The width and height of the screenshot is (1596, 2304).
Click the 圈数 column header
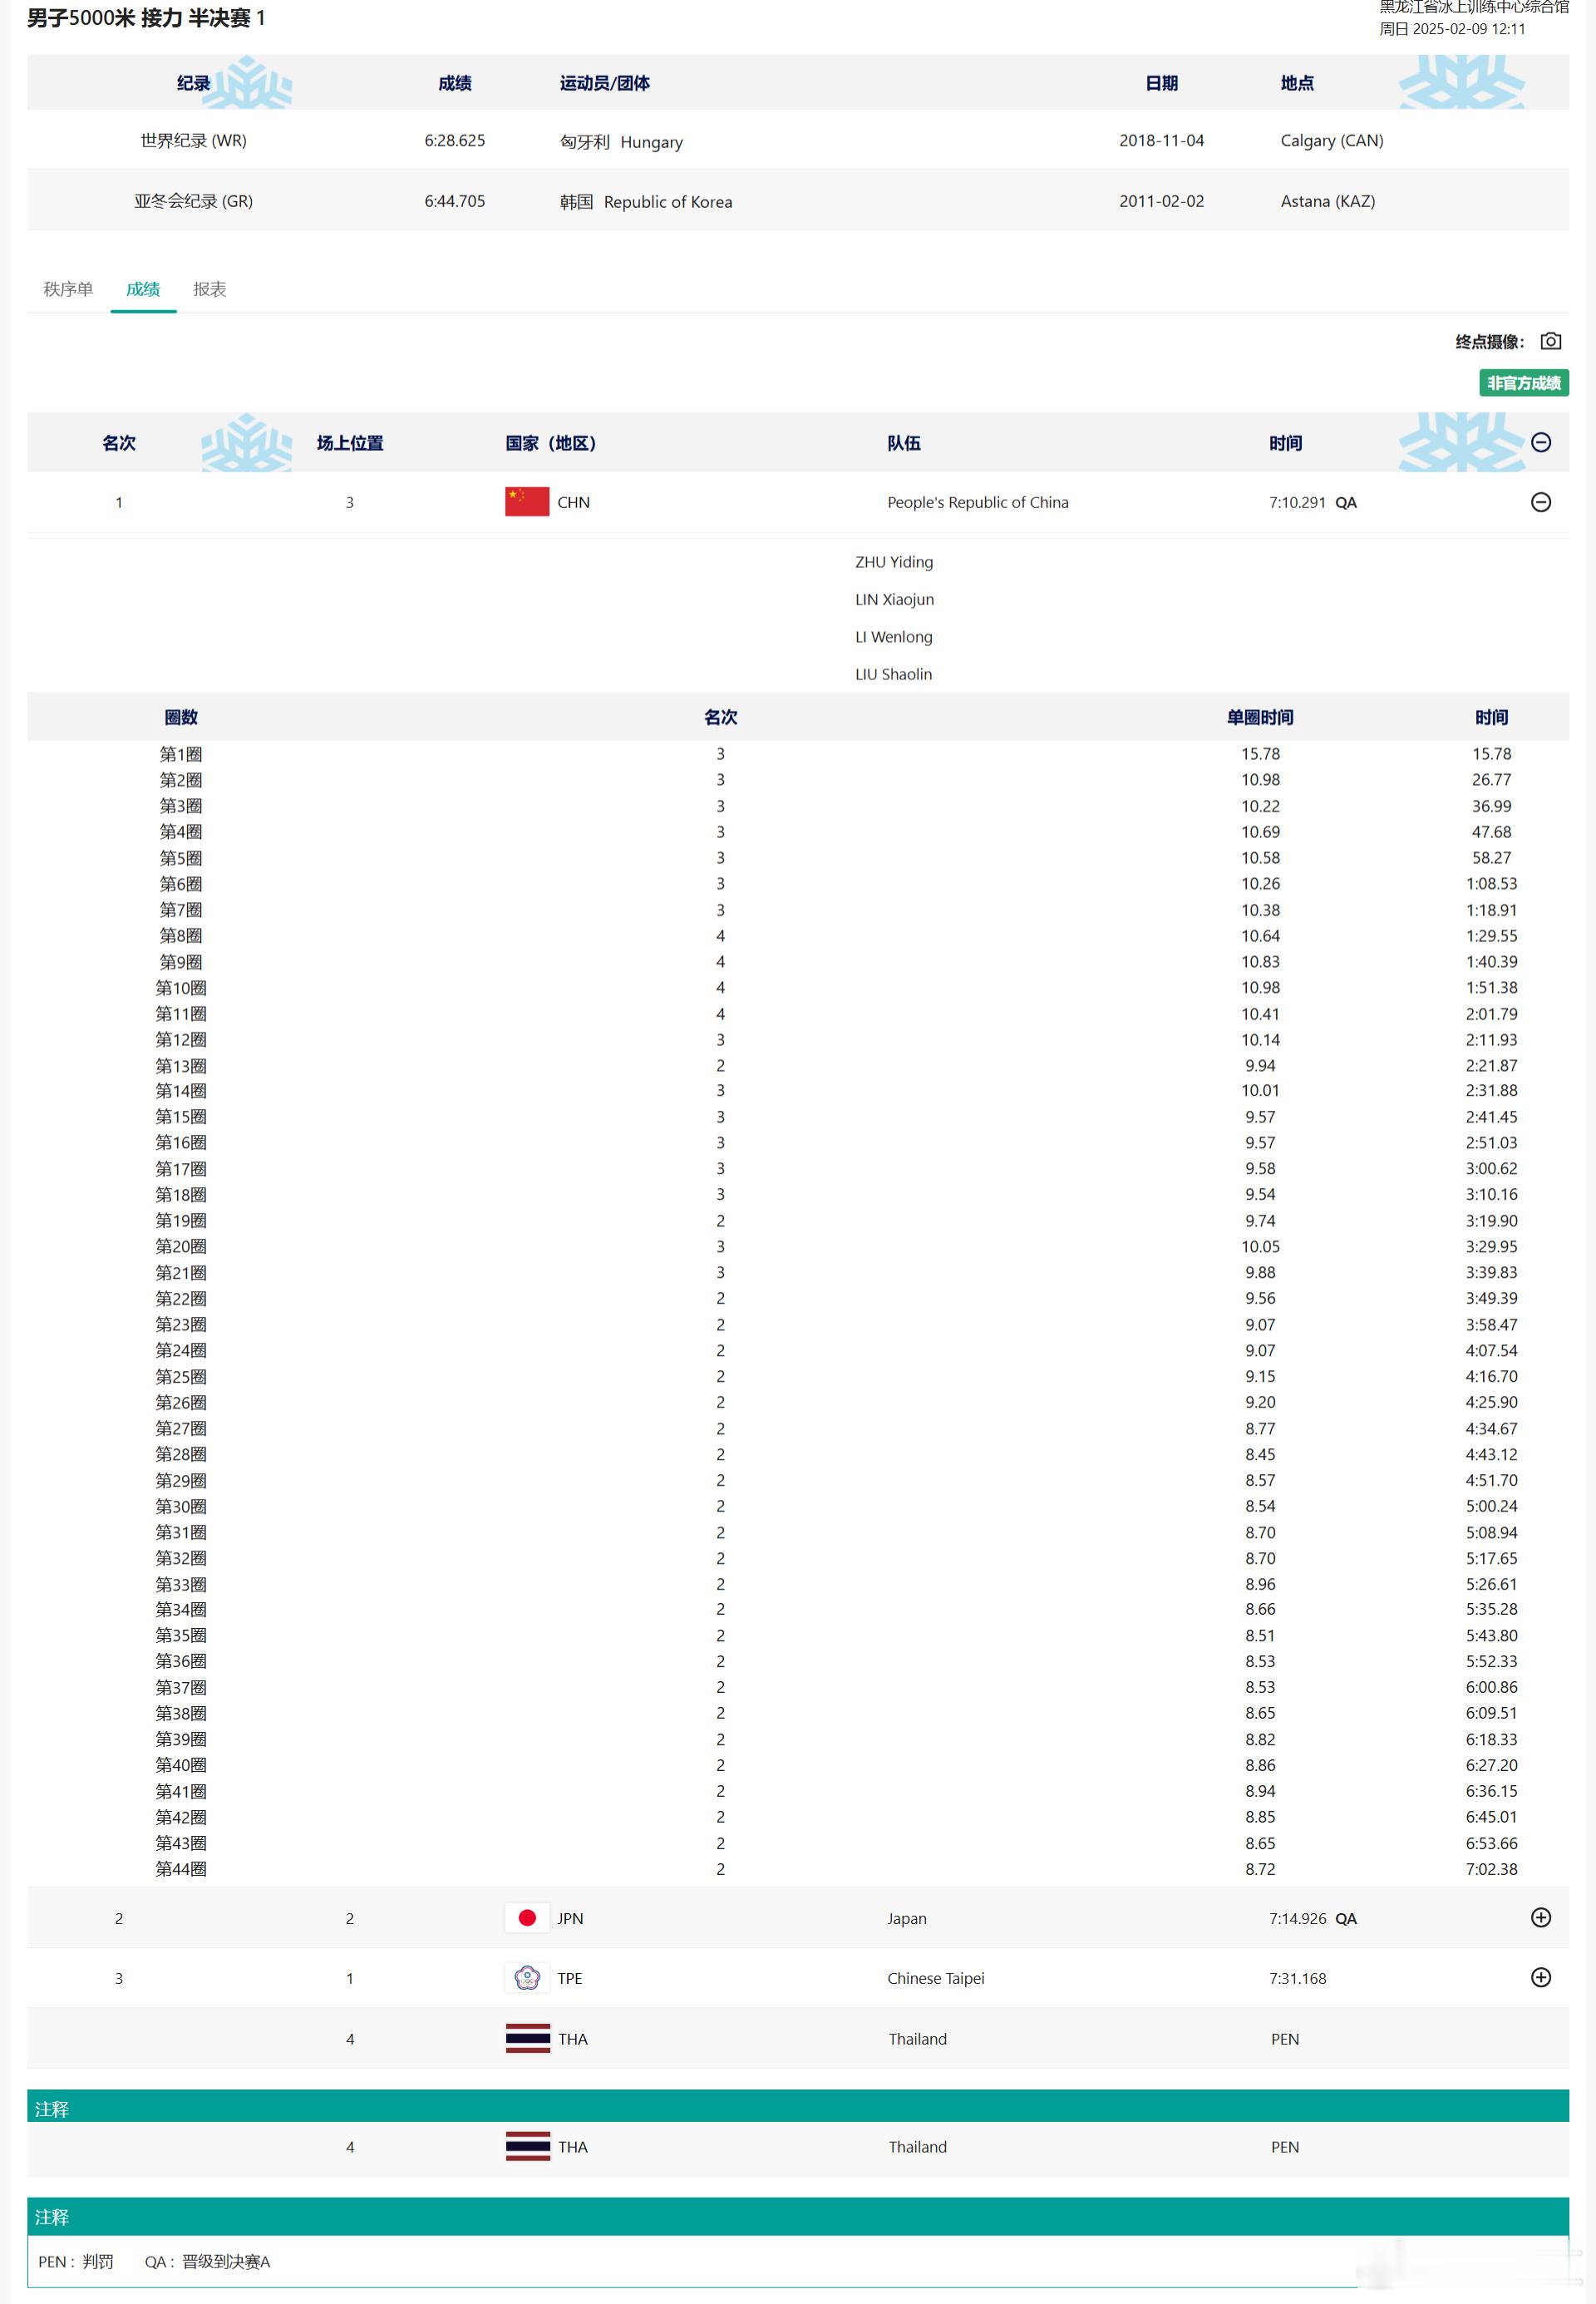(x=181, y=717)
